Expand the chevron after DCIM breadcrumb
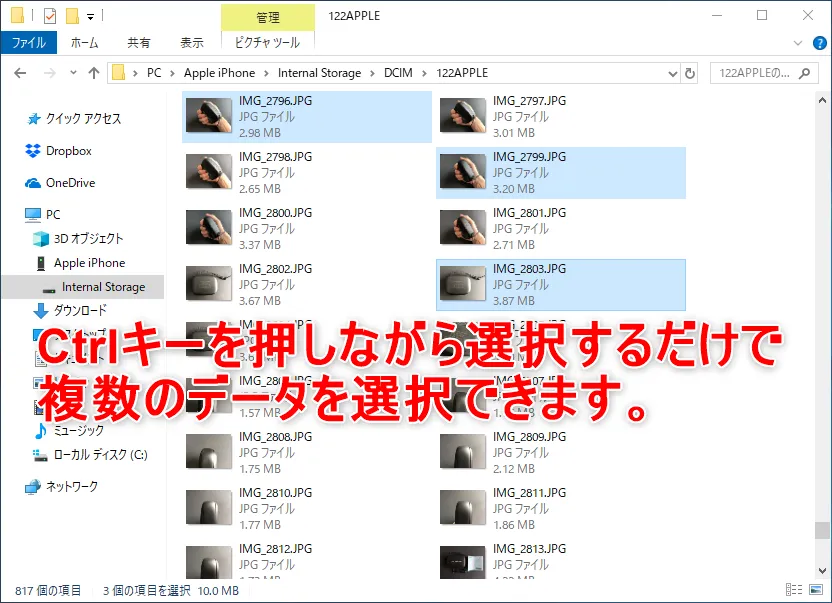The image size is (832, 603). (x=424, y=73)
